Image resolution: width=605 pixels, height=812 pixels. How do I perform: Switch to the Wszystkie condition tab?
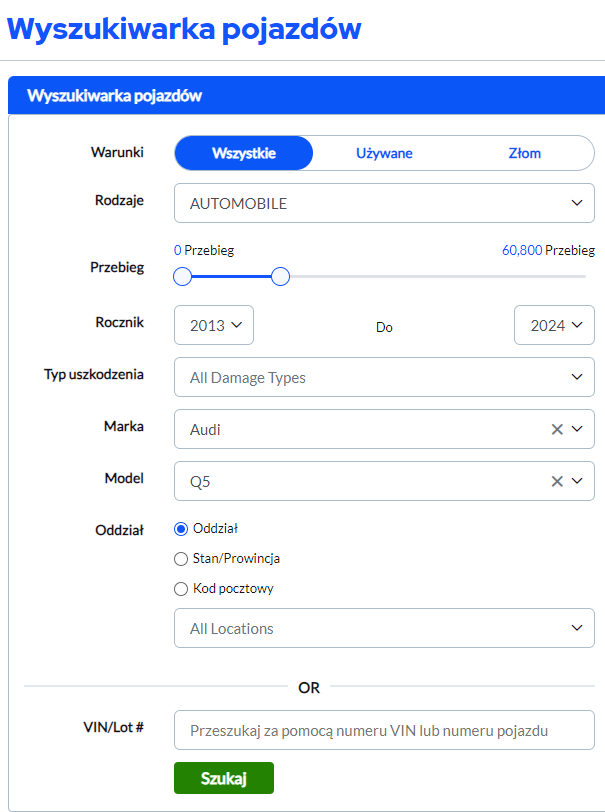point(244,153)
